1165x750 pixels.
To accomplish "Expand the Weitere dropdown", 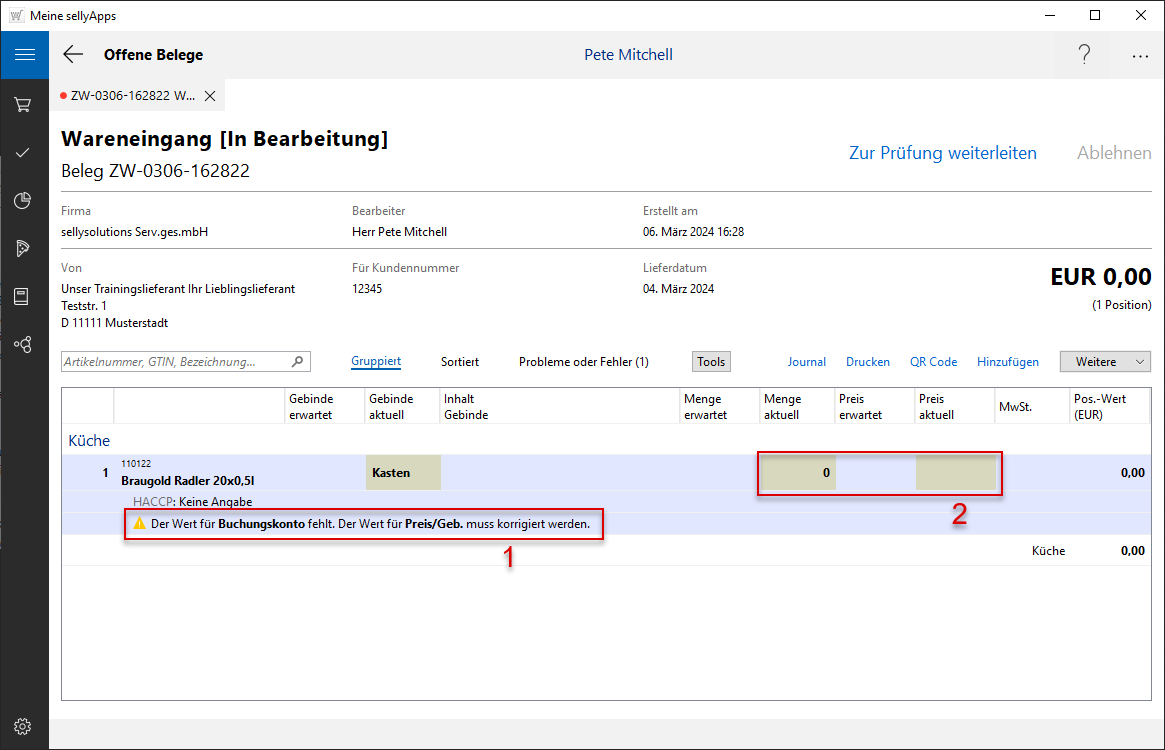I will tap(1105, 362).
